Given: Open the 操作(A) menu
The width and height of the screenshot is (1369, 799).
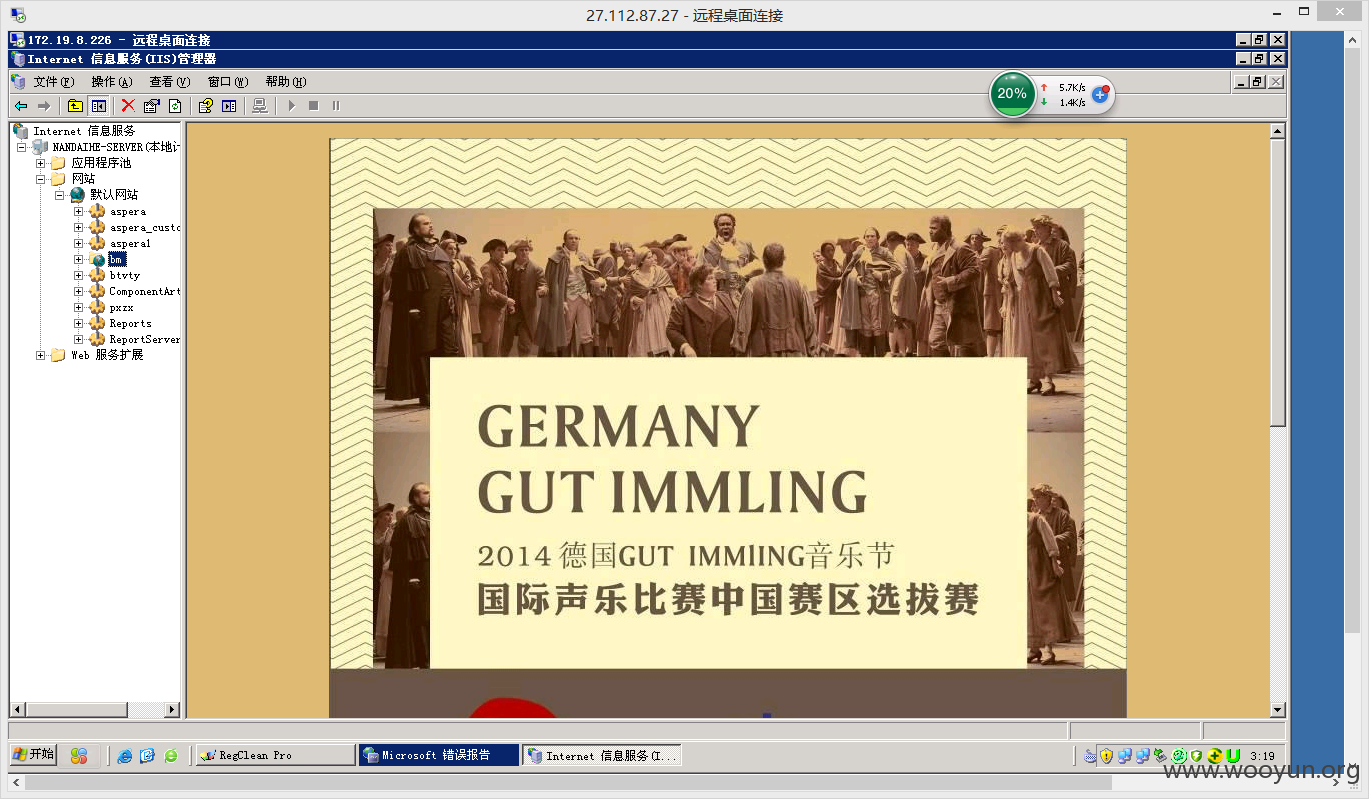Looking at the screenshot, I should (x=111, y=82).
